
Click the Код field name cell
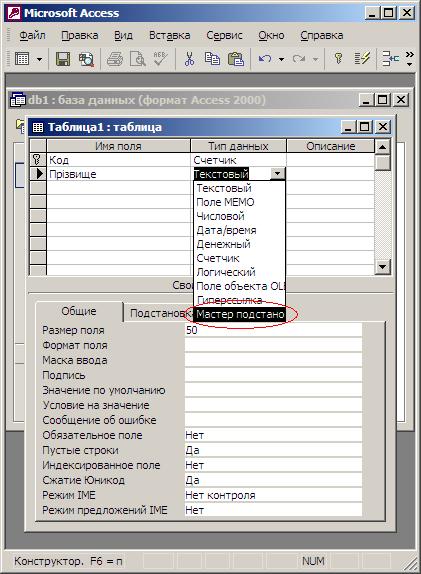click(x=119, y=160)
